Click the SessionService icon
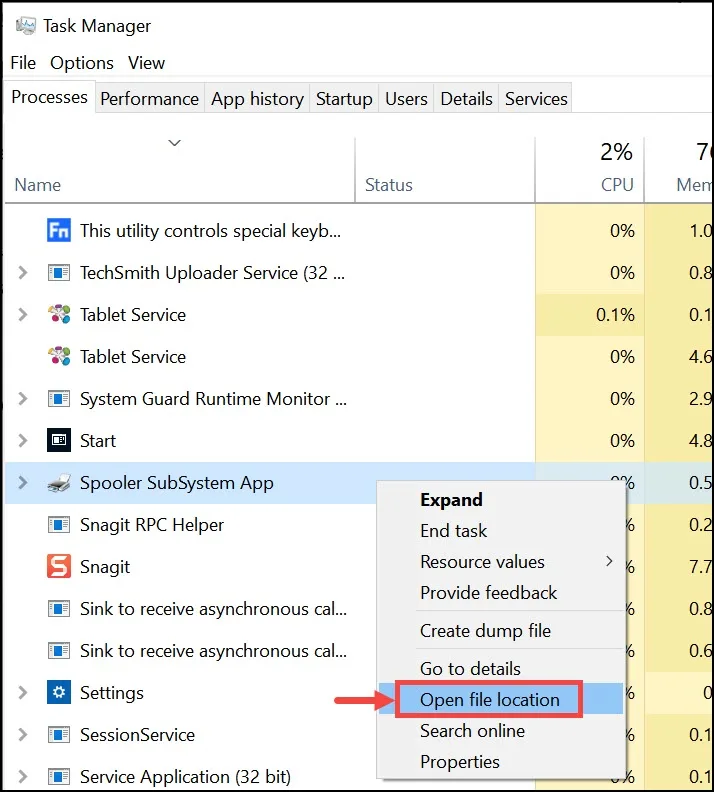The image size is (714, 792). pos(59,734)
